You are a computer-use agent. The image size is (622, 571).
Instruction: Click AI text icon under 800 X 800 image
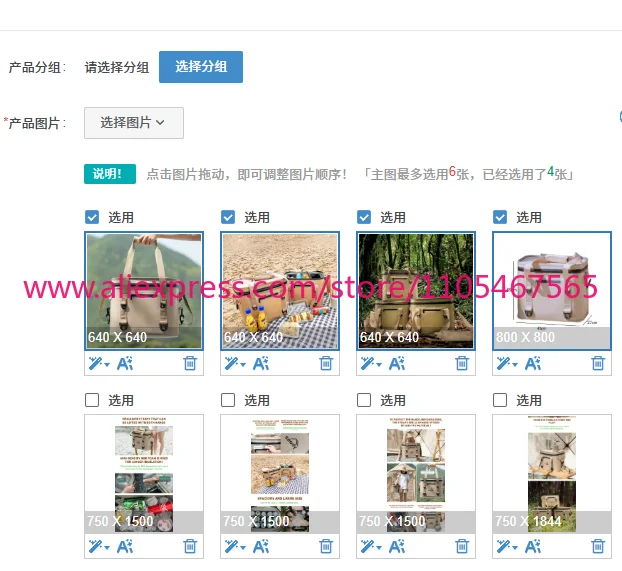coord(533,363)
